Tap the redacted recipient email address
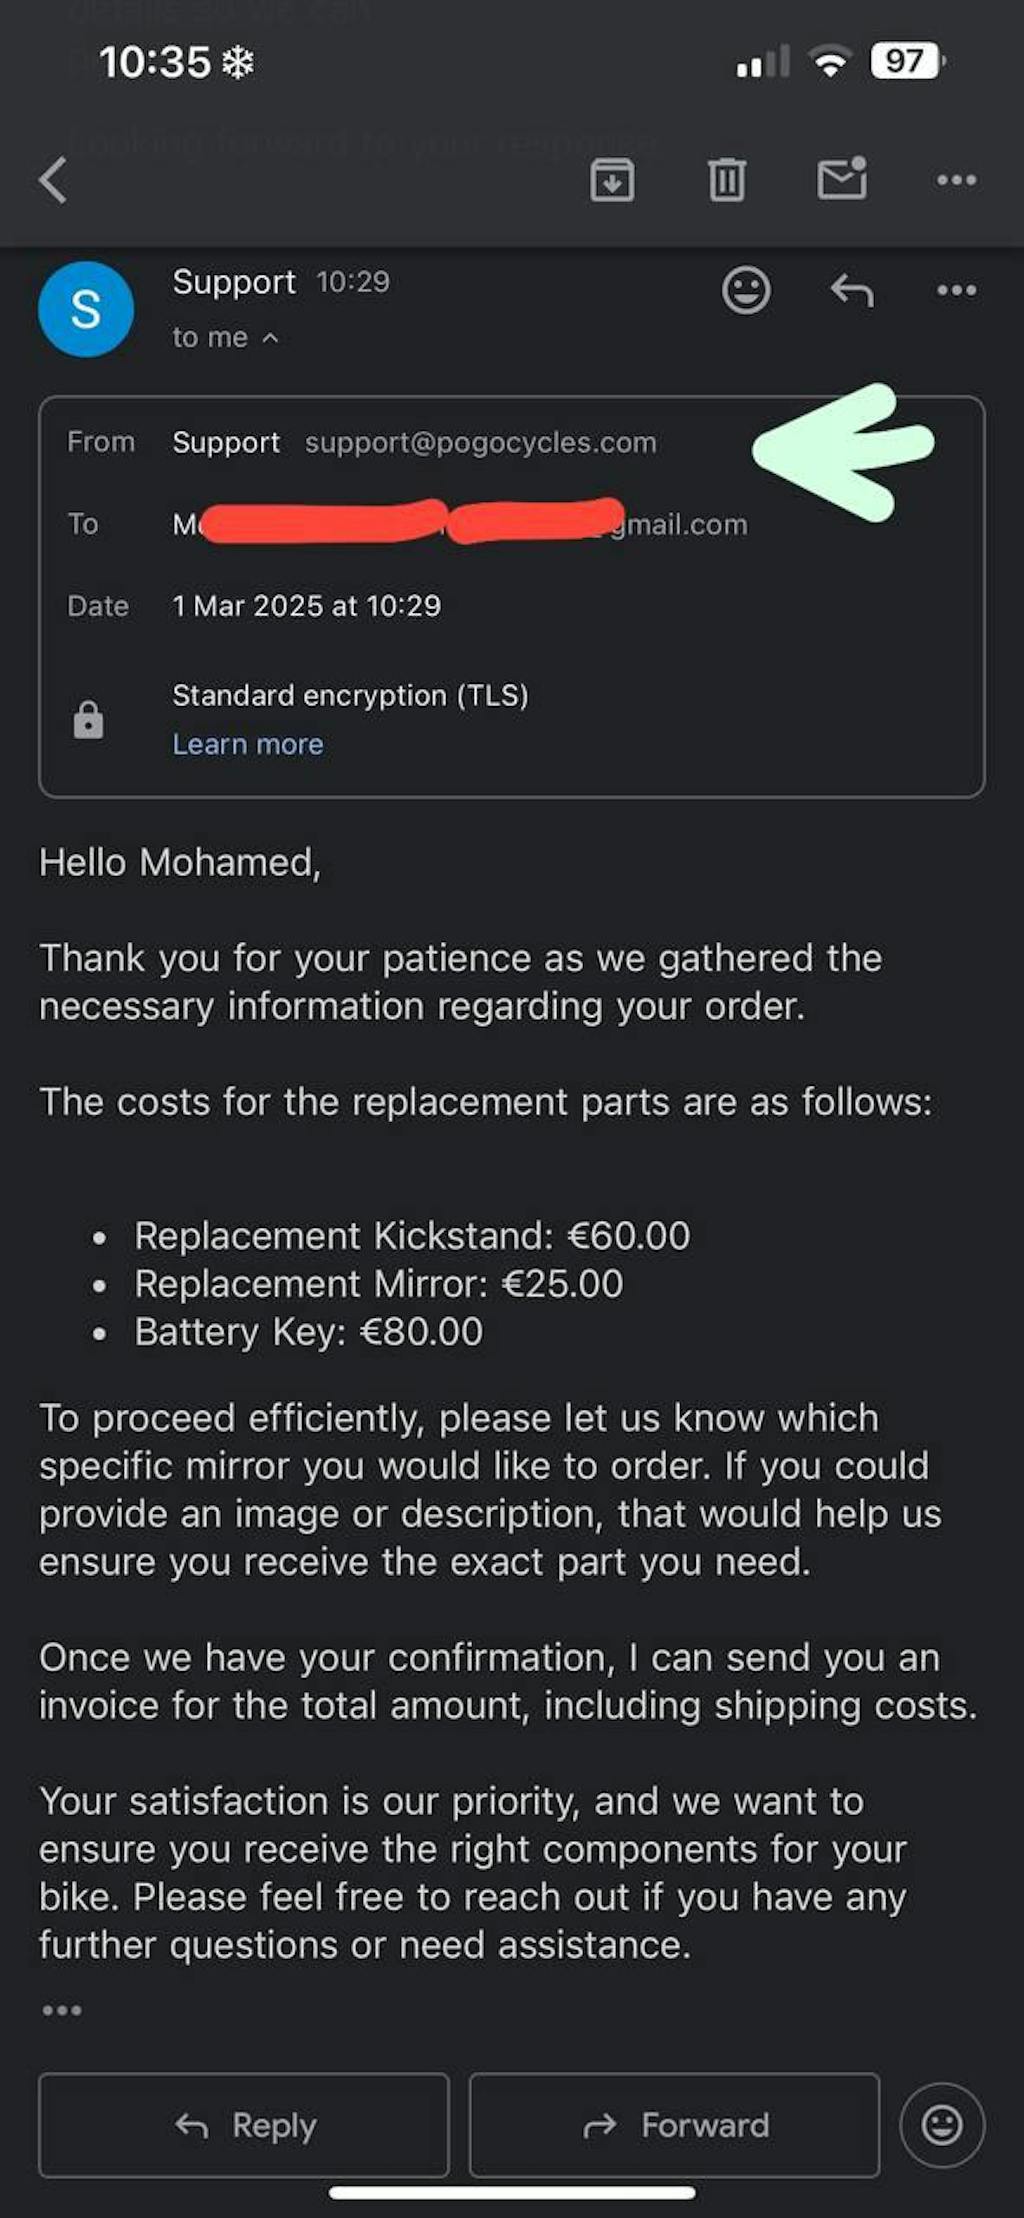1024x2218 pixels. point(460,523)
